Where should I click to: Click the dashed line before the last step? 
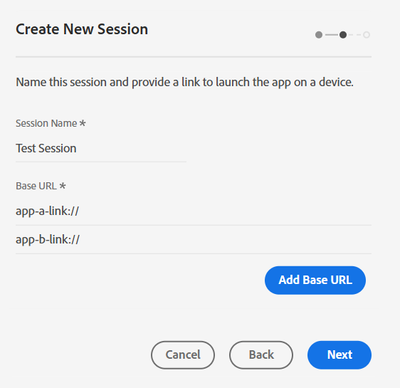(355, 35)
